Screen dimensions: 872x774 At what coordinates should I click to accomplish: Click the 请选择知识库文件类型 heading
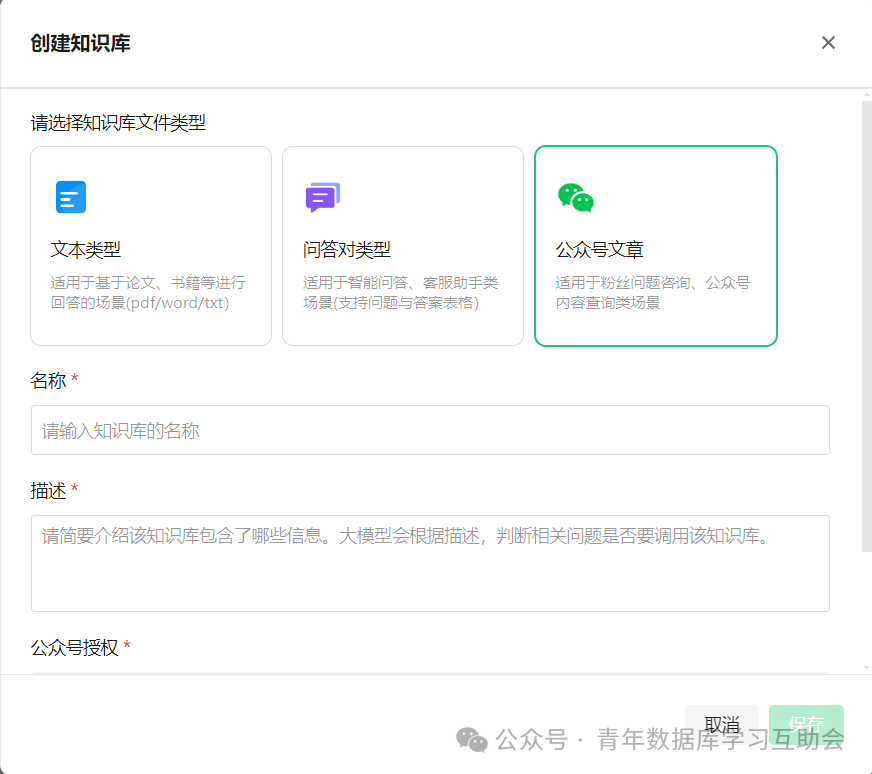pyautogui.click(x=118, y=123)
